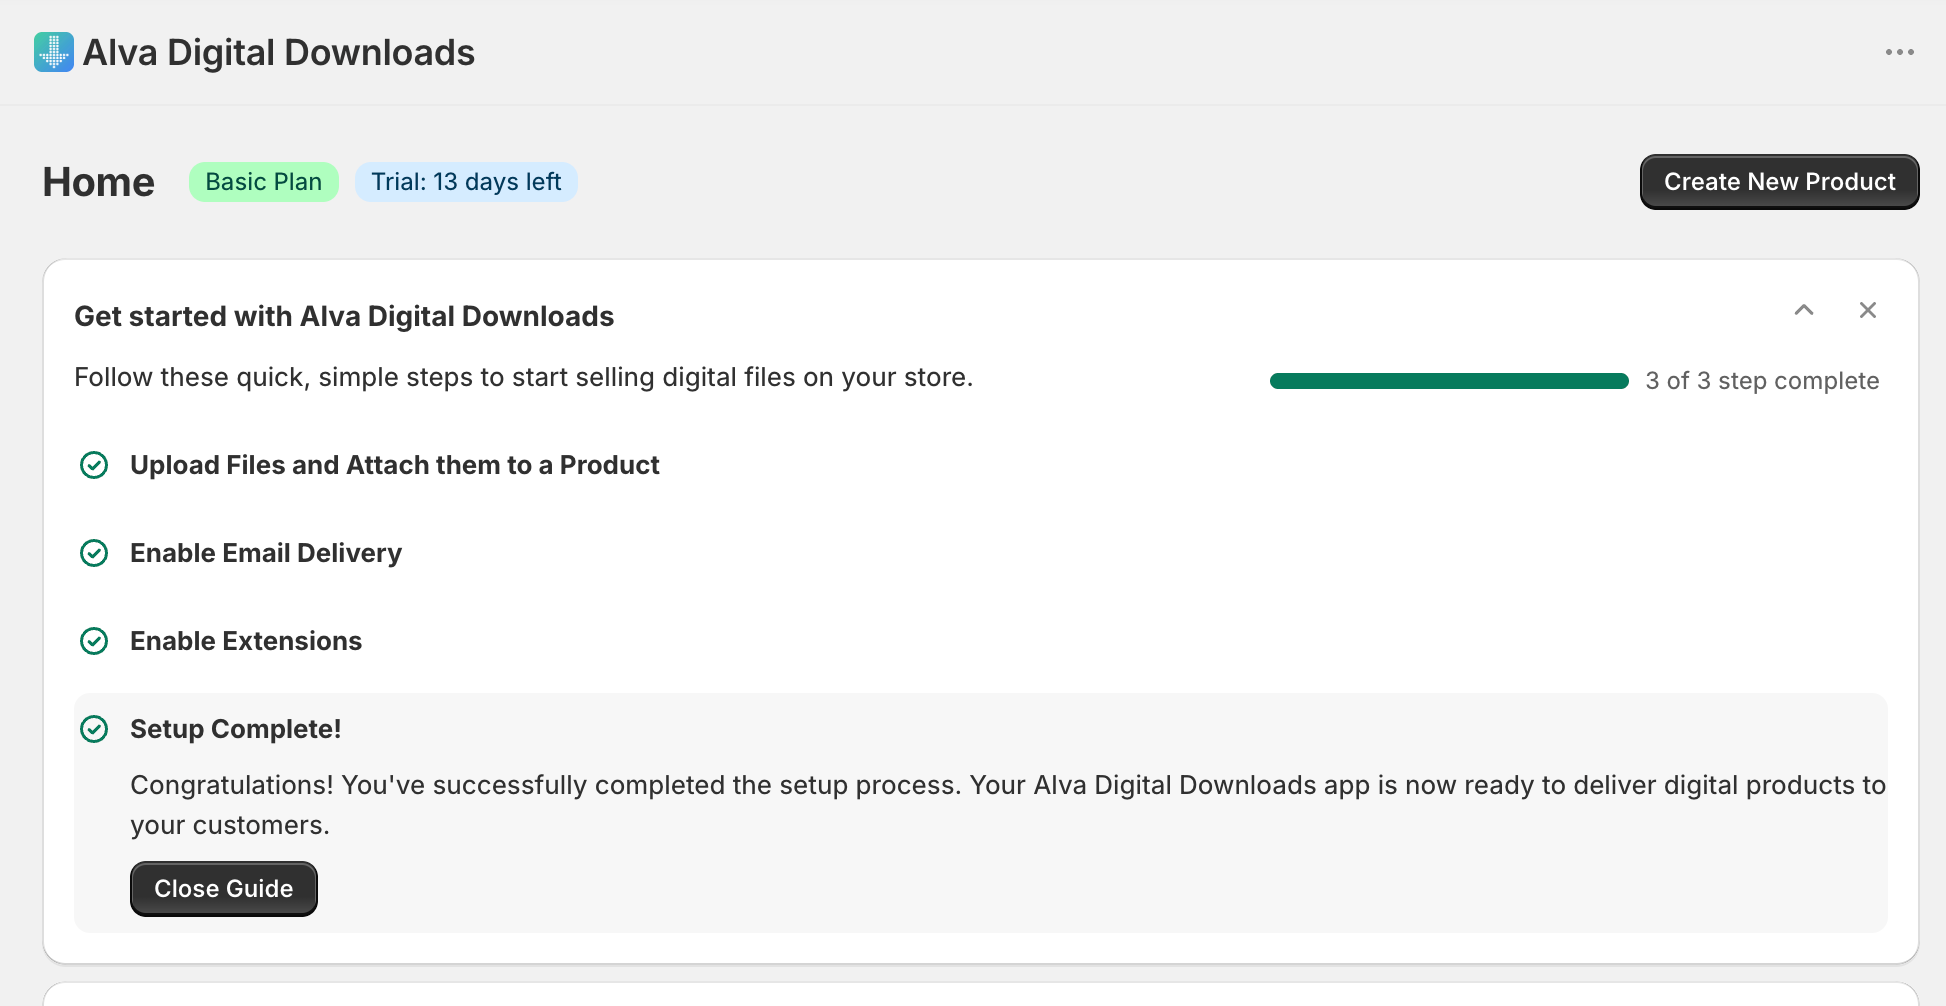This screenshot has width=1946, height=1006.
Task: Expand the Enable Extensions step
Action: click(246, 641)
